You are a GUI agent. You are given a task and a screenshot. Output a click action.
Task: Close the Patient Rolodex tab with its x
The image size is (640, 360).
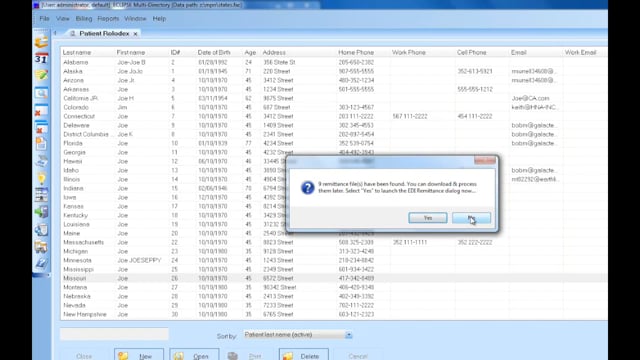(x=135, y=34)
